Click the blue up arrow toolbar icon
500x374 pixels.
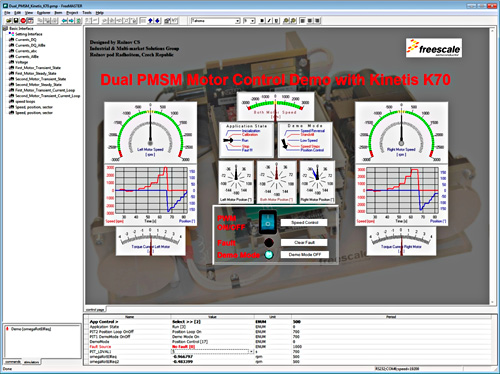pos(150,21)
